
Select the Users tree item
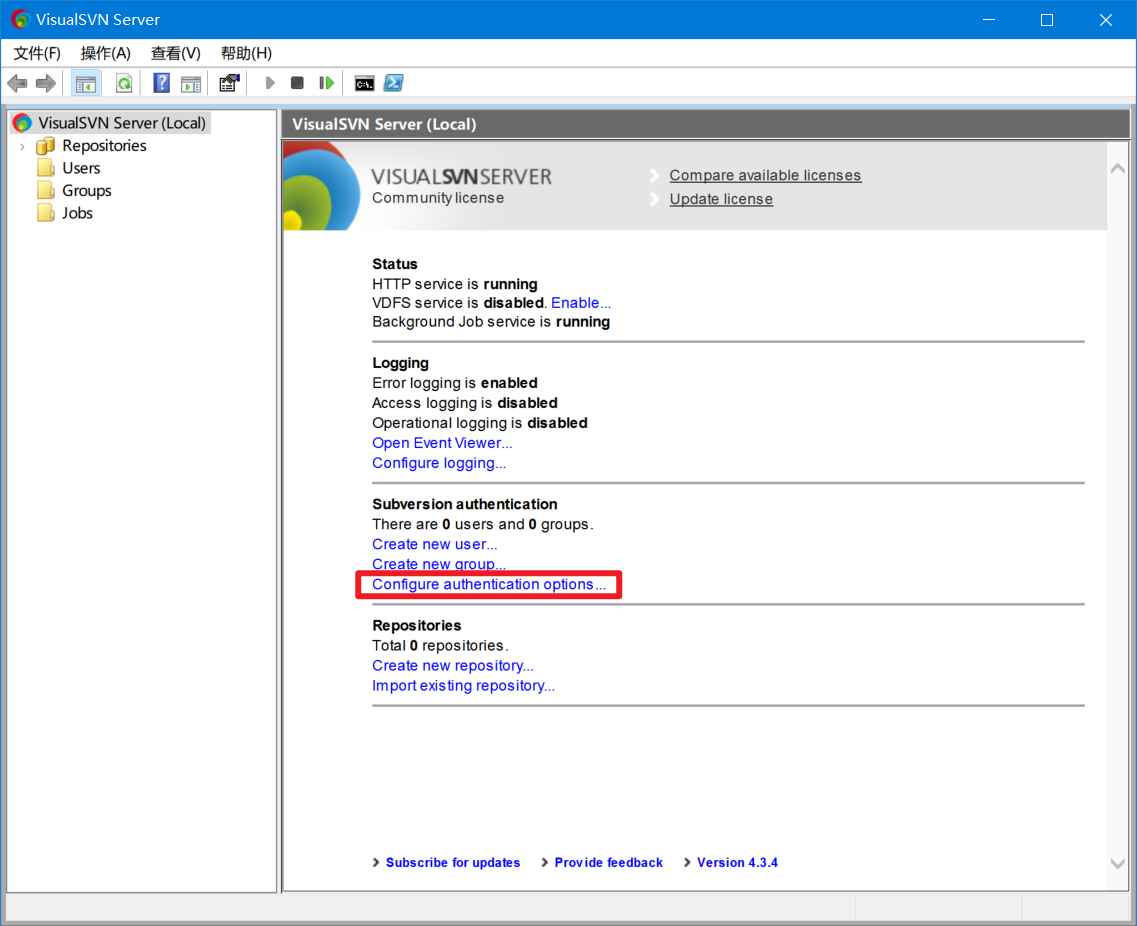(x=81, y=168)
